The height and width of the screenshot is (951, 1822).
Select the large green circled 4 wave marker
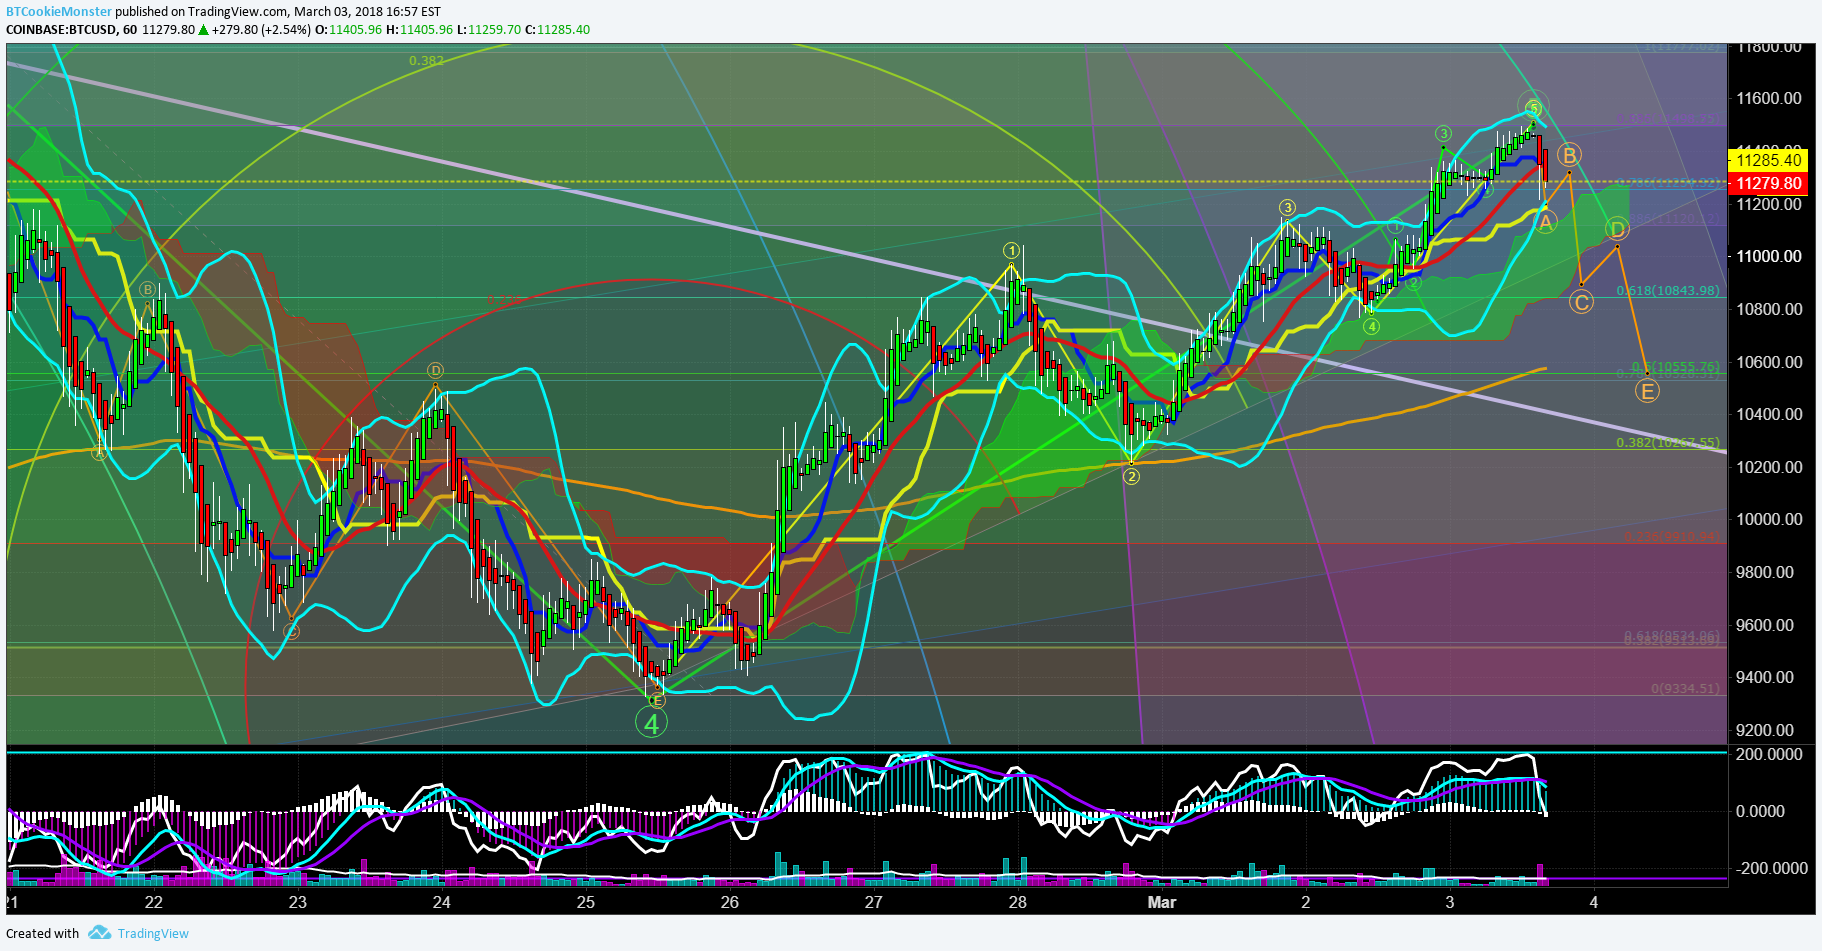651,723
